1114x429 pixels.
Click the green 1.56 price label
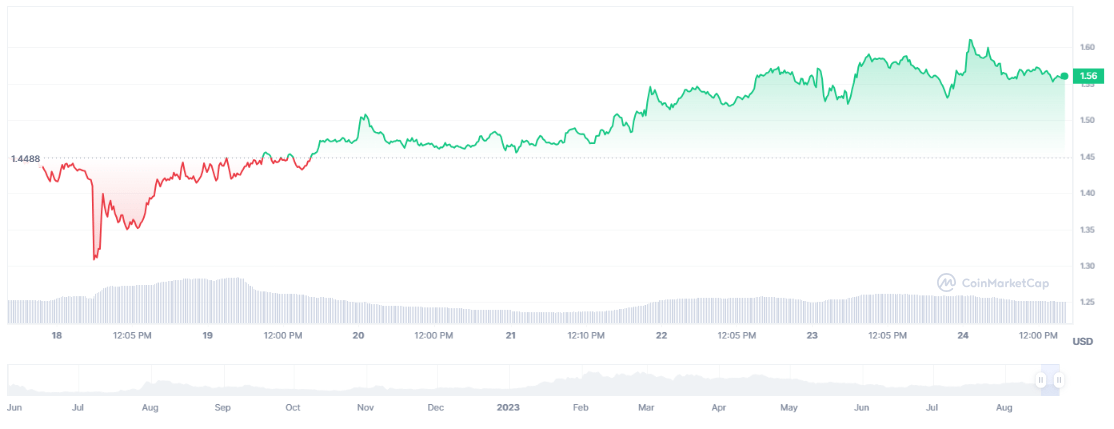1088,76
